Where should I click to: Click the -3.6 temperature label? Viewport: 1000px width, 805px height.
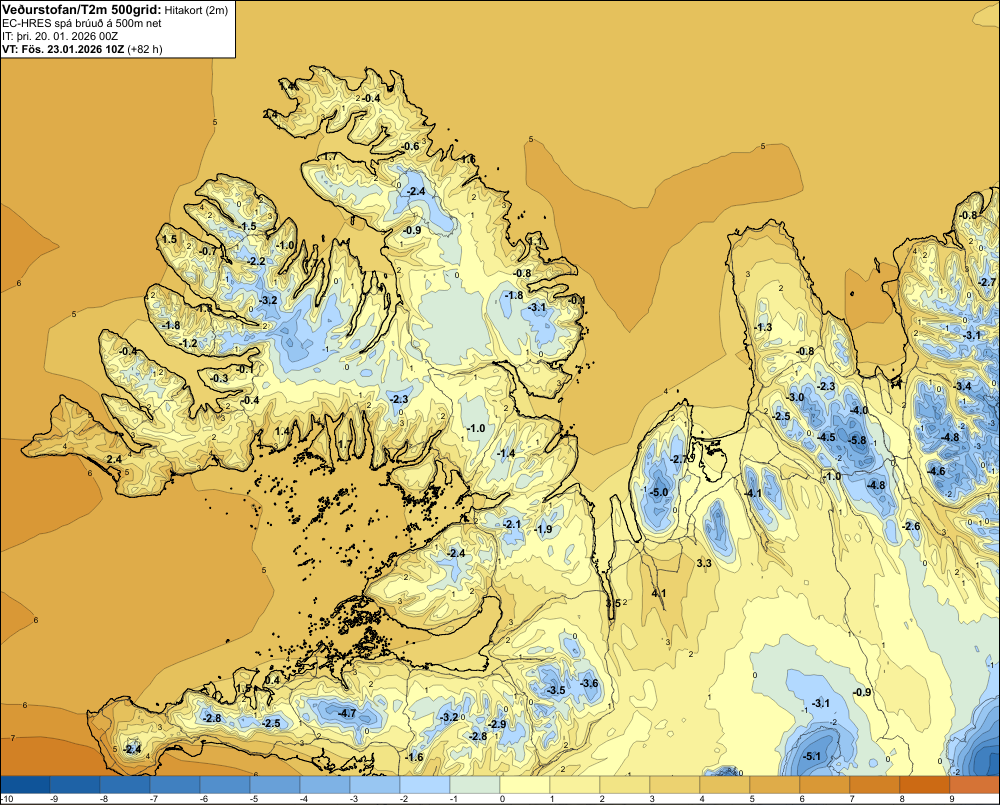[589, 683]
